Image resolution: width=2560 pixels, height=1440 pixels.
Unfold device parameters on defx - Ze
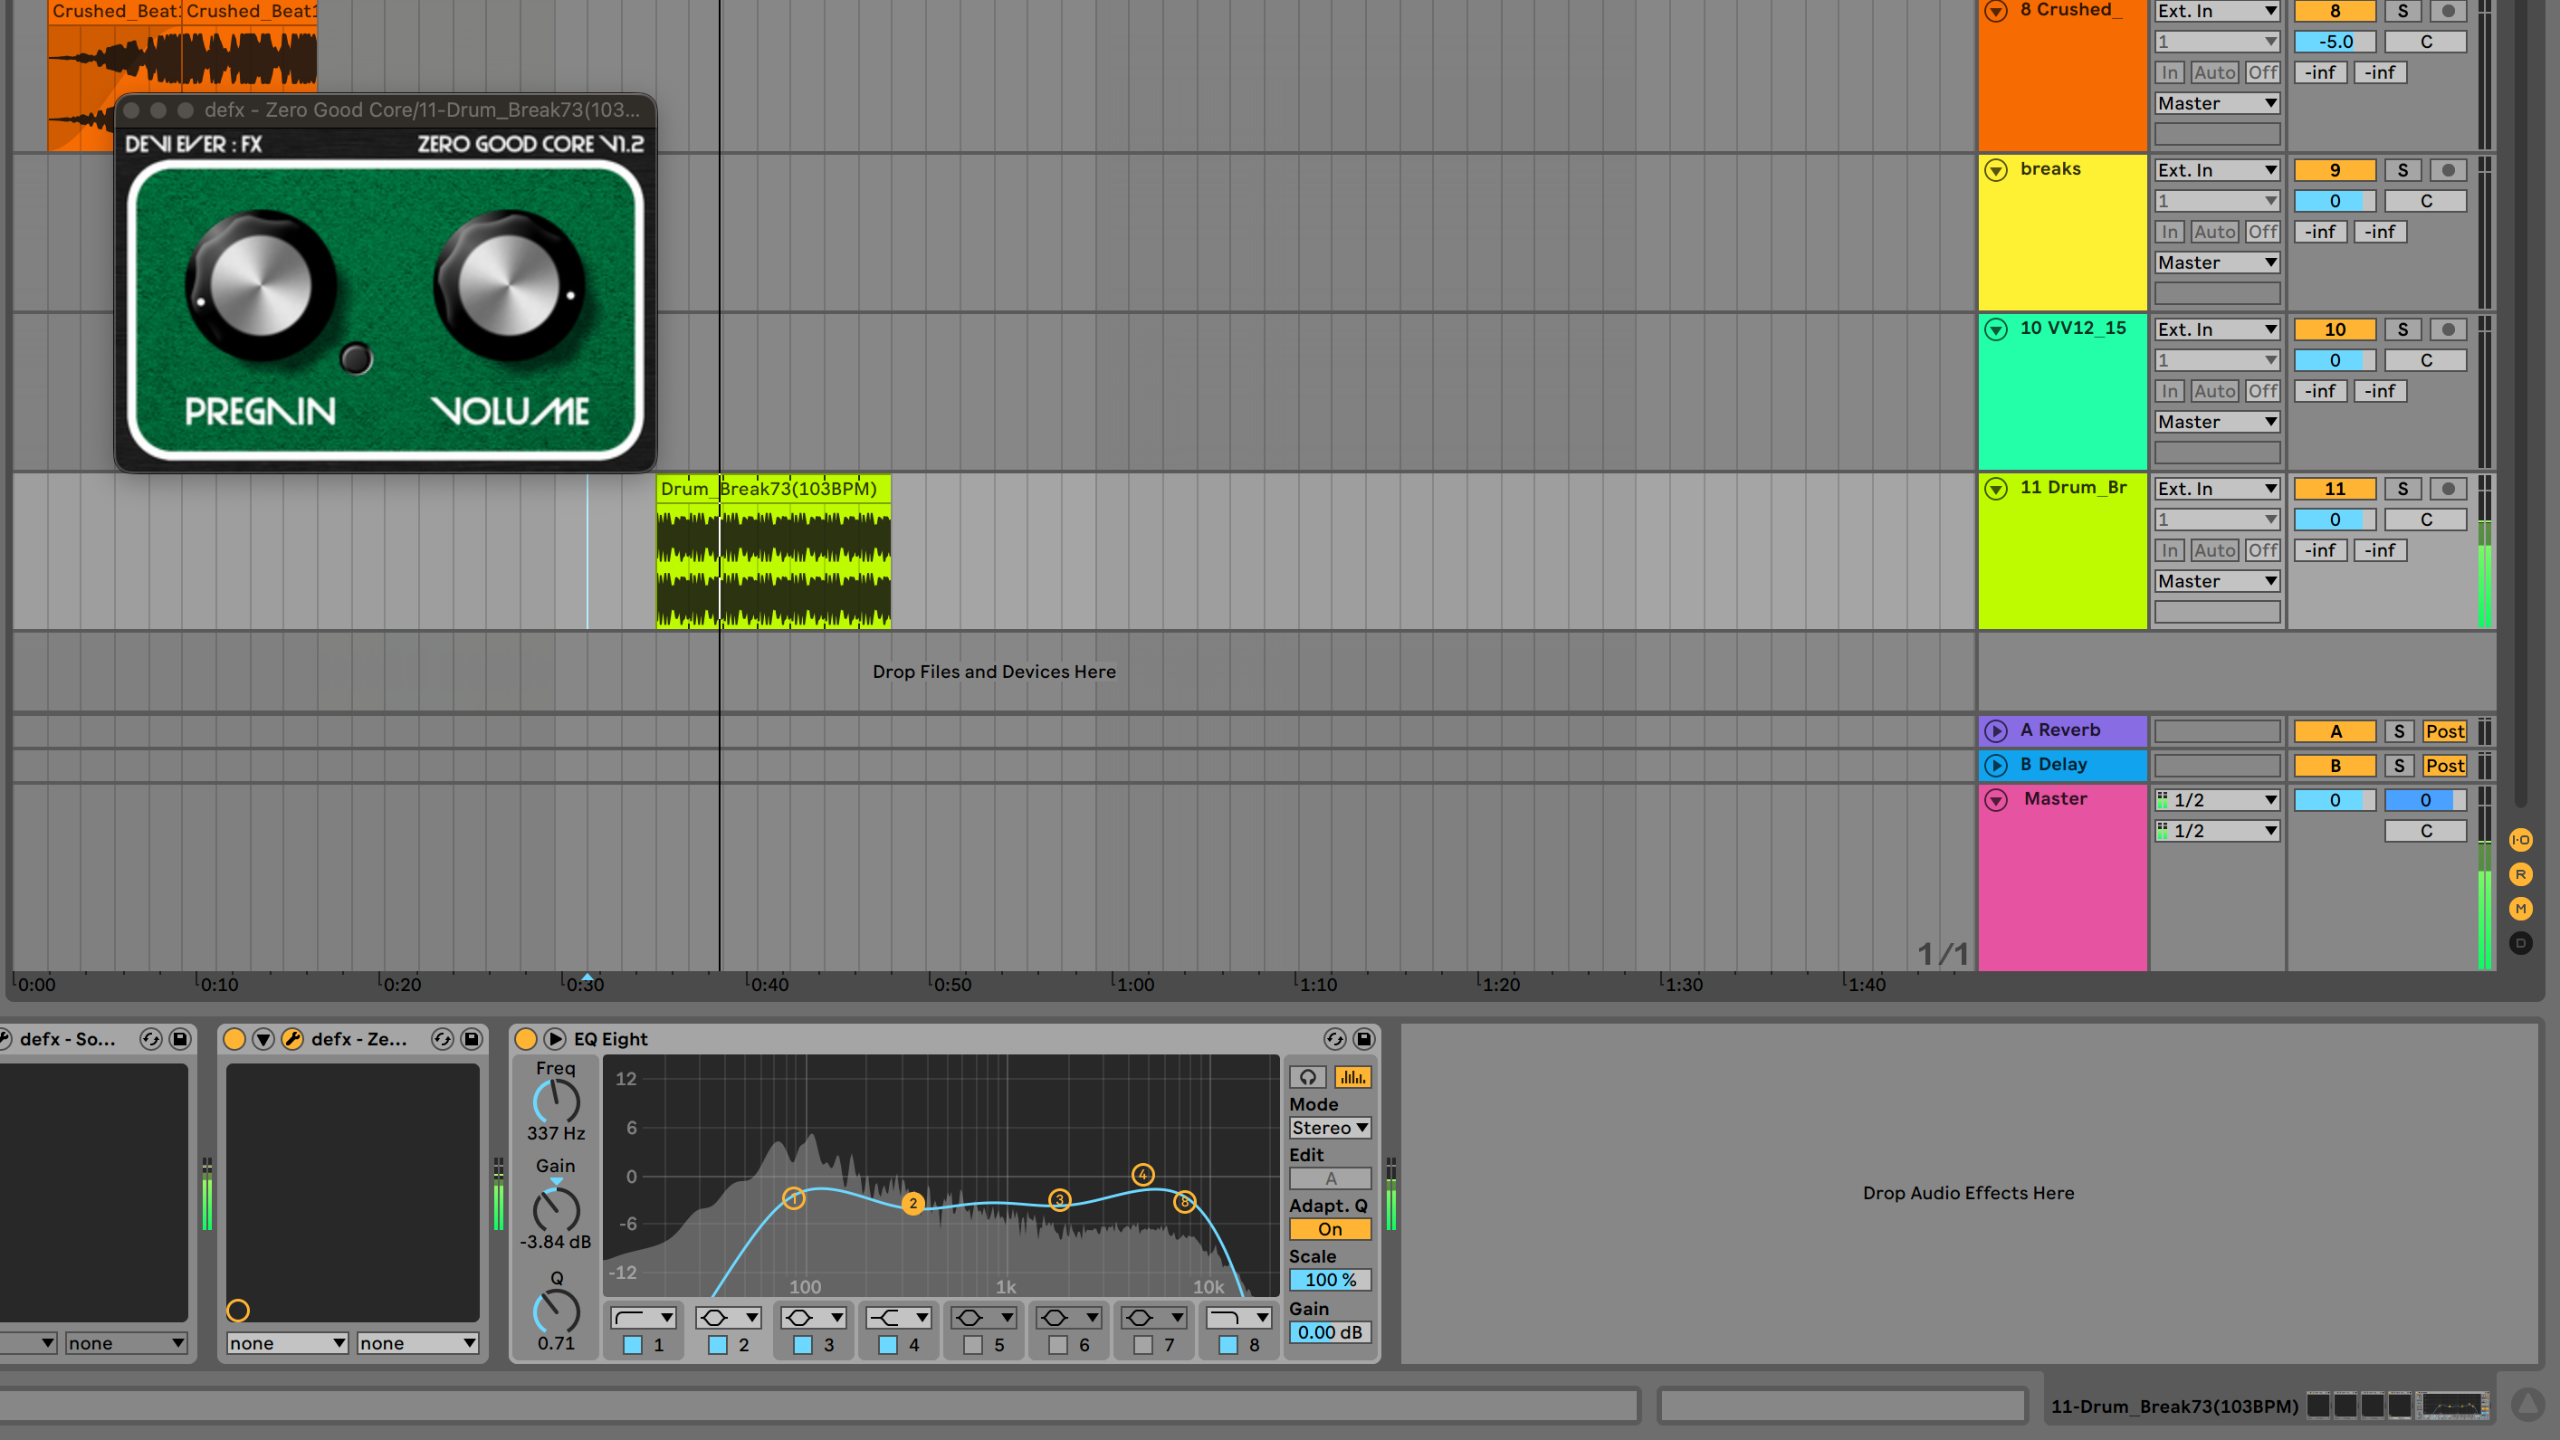pos(263,1039)
